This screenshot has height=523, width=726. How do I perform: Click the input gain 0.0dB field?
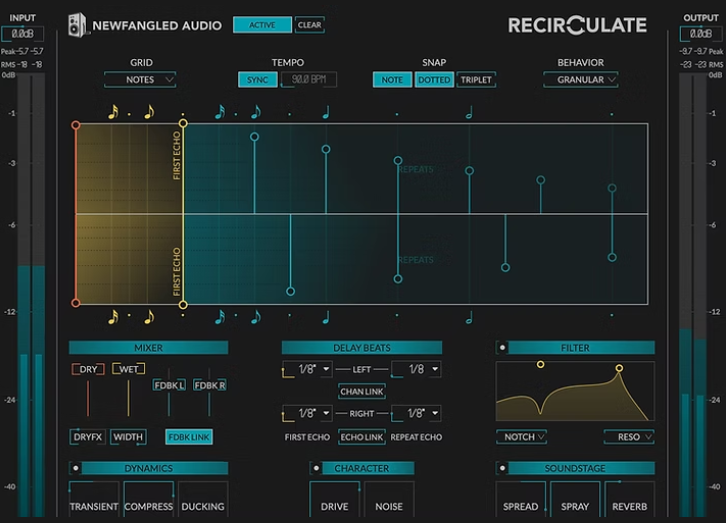coord(22,34)
